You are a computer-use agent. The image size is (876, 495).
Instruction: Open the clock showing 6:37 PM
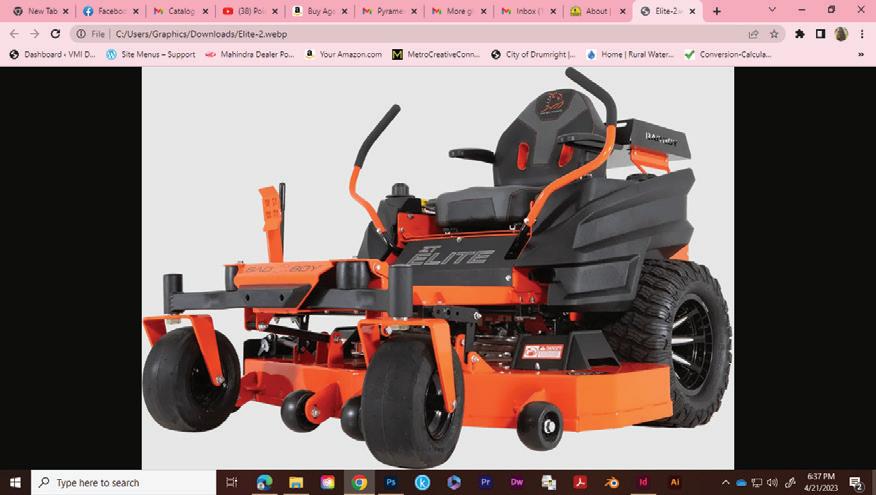821,482
